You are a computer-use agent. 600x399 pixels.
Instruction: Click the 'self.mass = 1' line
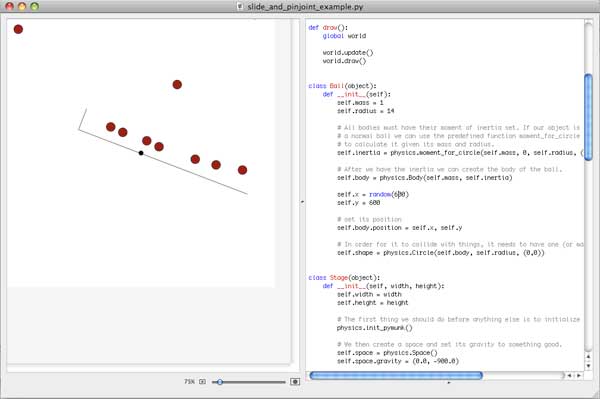(360, 103)
